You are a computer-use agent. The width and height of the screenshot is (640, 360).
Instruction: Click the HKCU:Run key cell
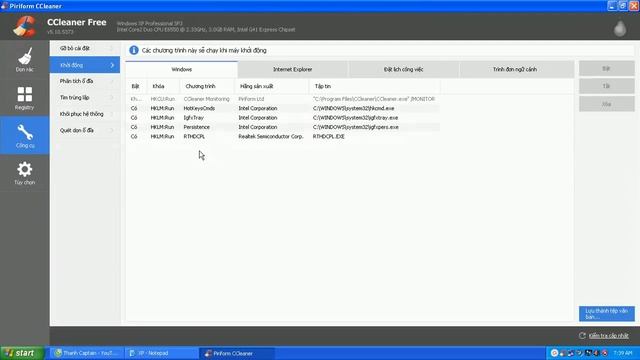[162, 99]
